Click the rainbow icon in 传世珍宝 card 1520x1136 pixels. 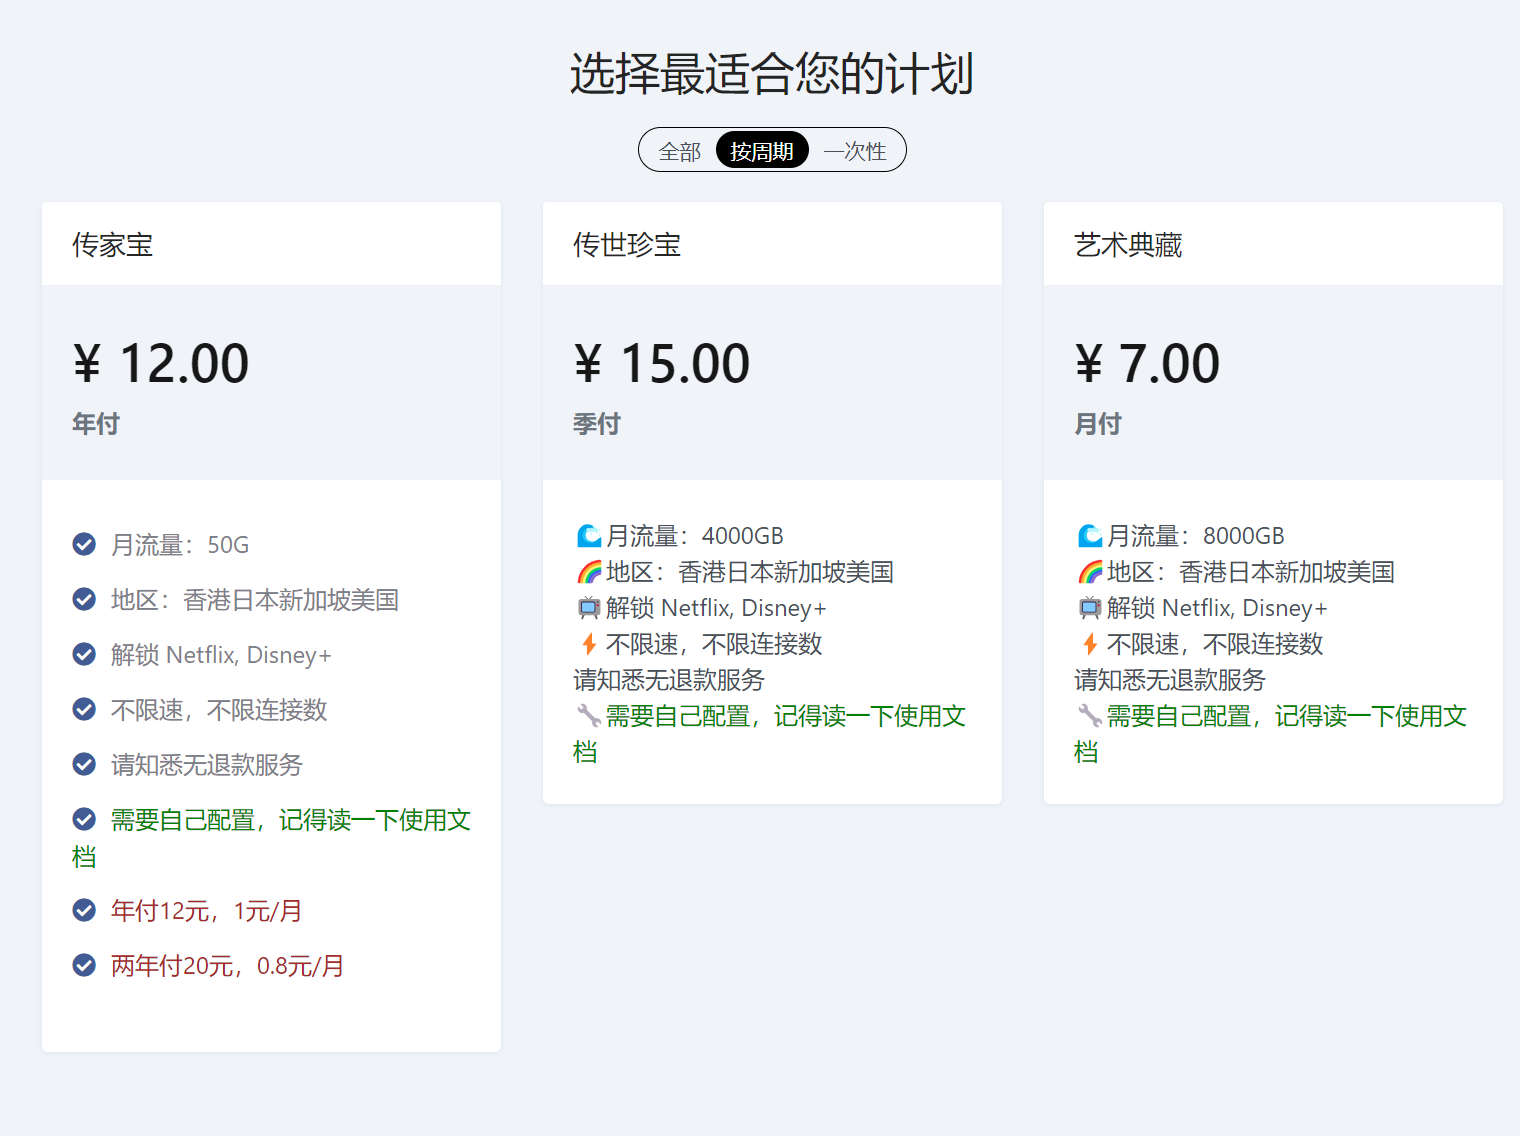[589, 572]
